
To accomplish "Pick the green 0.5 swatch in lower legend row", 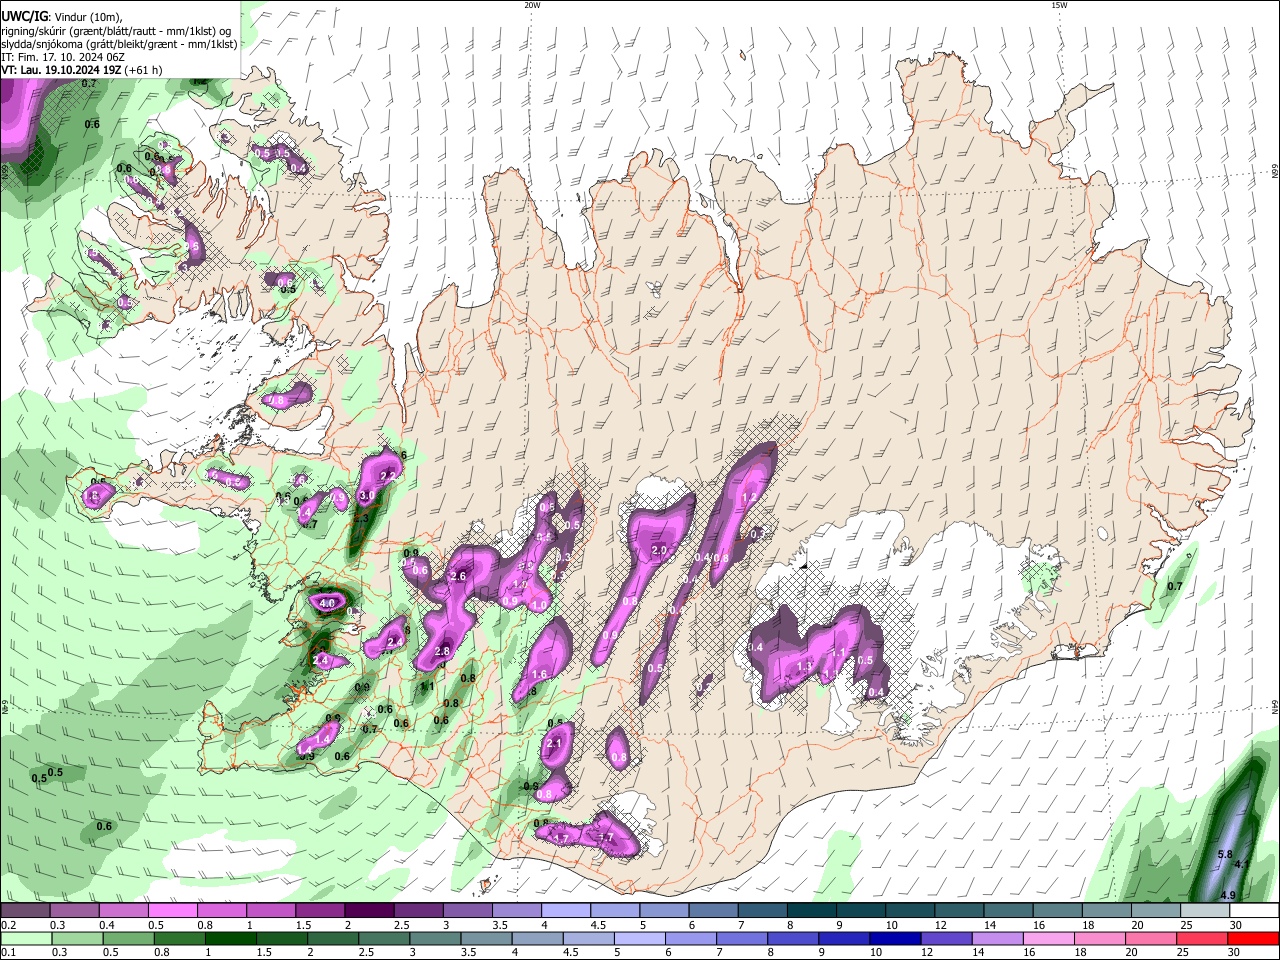I will 128,939.
